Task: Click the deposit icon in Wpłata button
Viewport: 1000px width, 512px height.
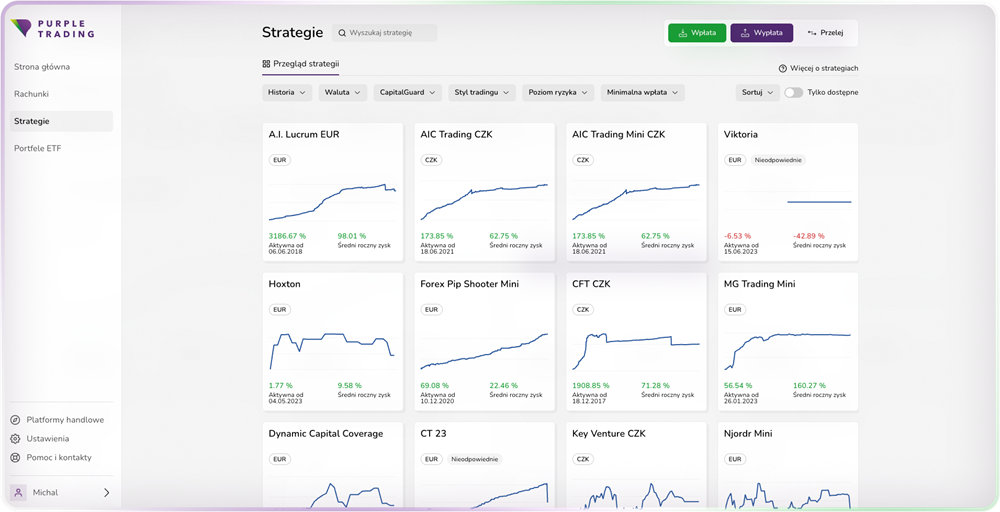Action: point(682,33)
